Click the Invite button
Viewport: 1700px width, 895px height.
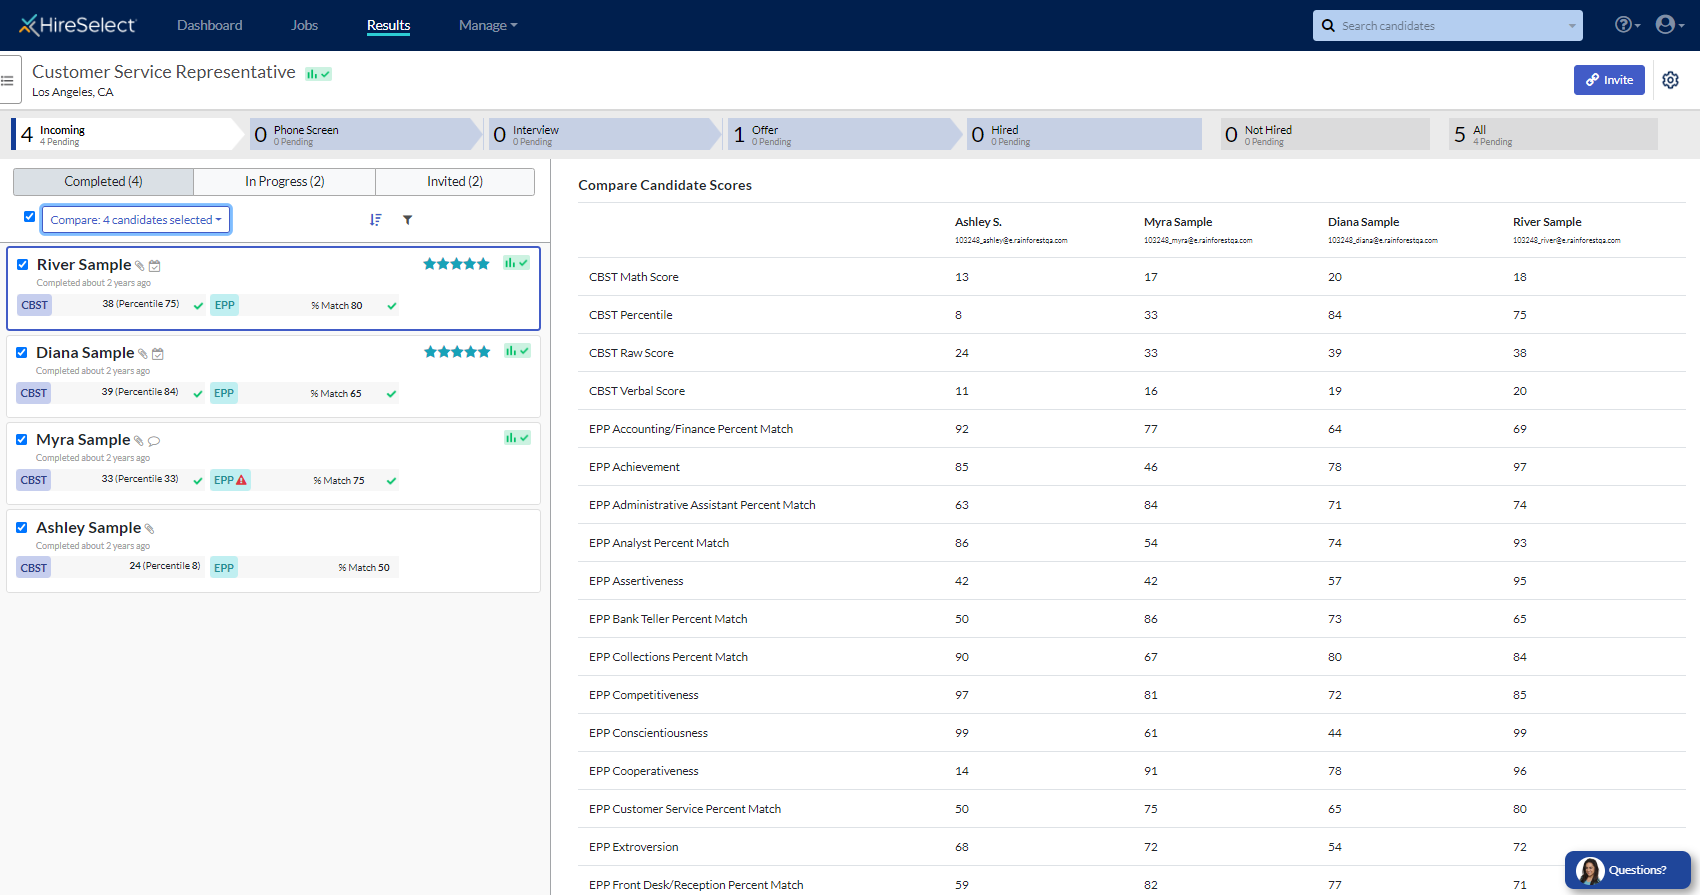(x=1608, y=80)
